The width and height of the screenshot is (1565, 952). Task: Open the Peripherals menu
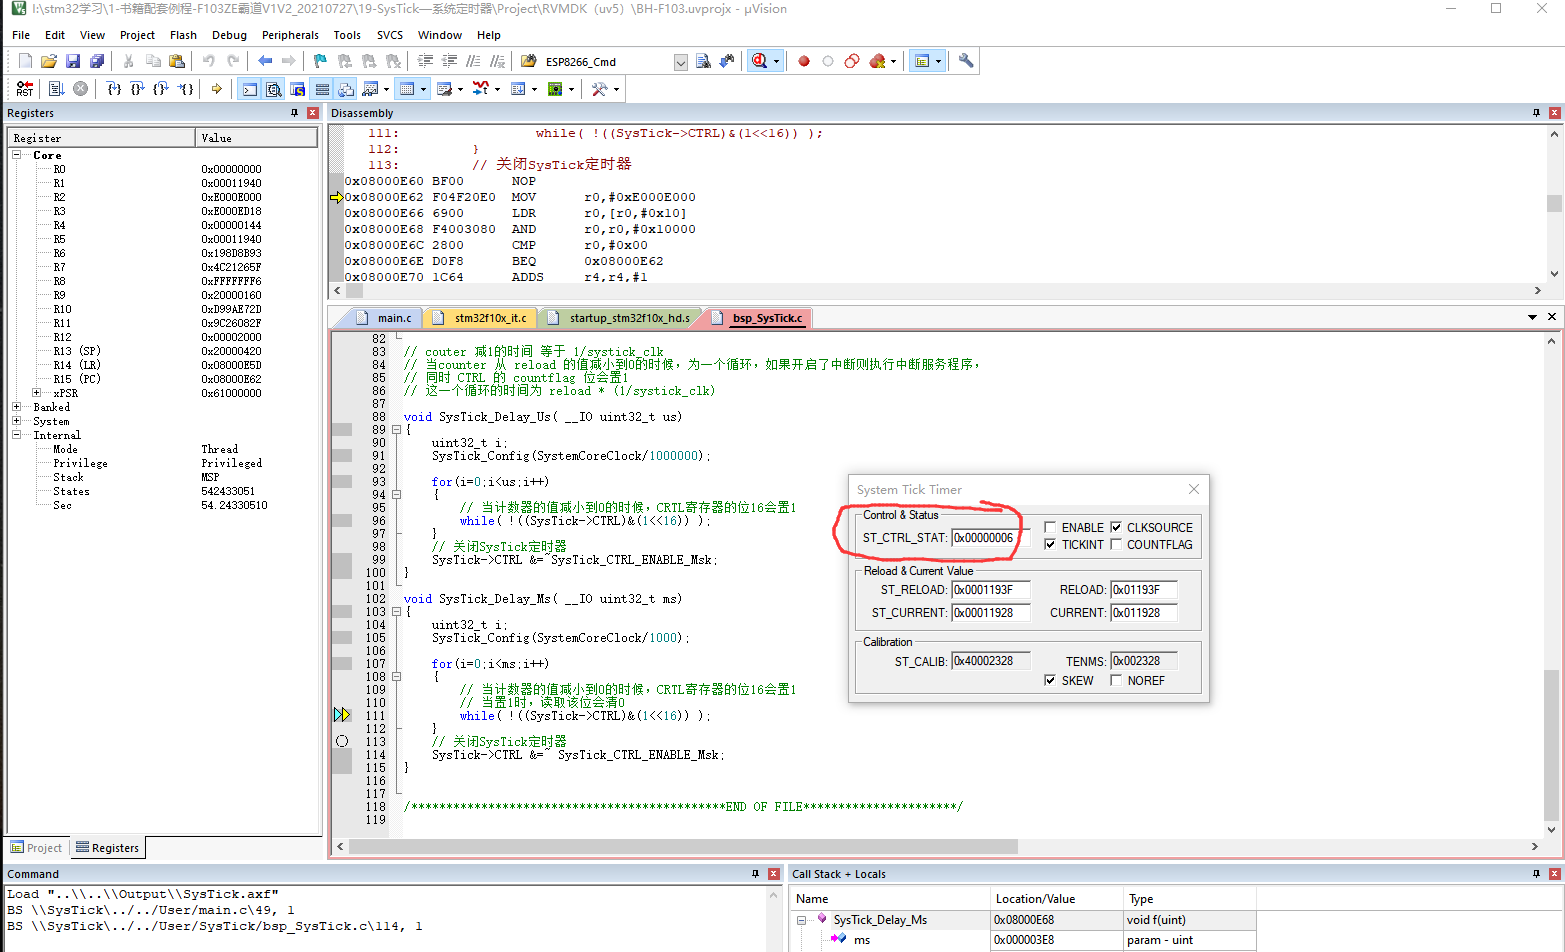[290, 35]
